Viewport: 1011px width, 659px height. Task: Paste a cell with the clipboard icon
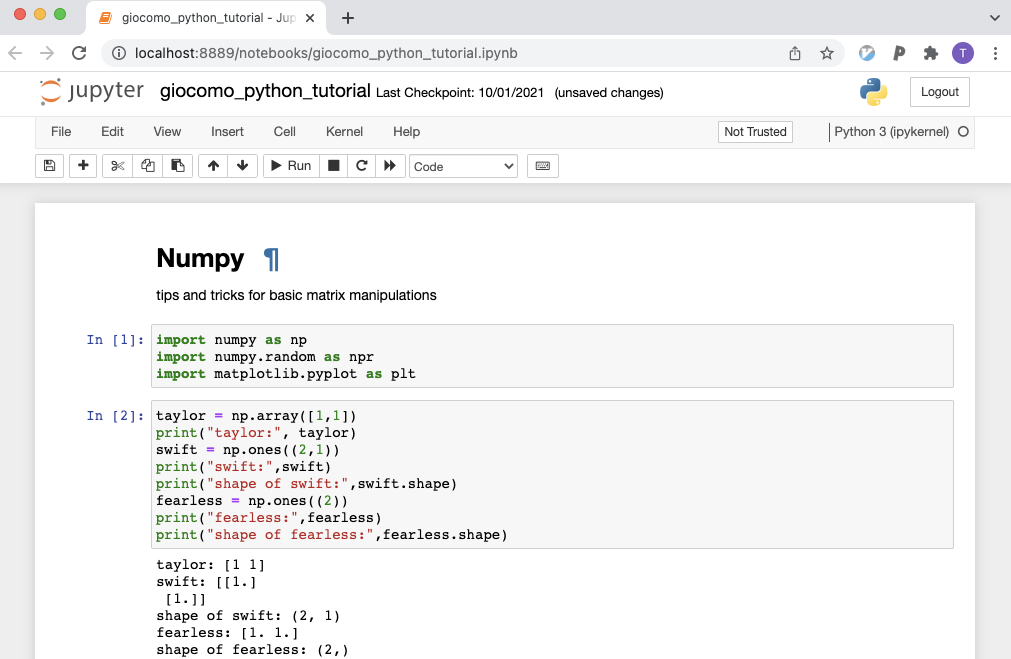click(177, 165)
